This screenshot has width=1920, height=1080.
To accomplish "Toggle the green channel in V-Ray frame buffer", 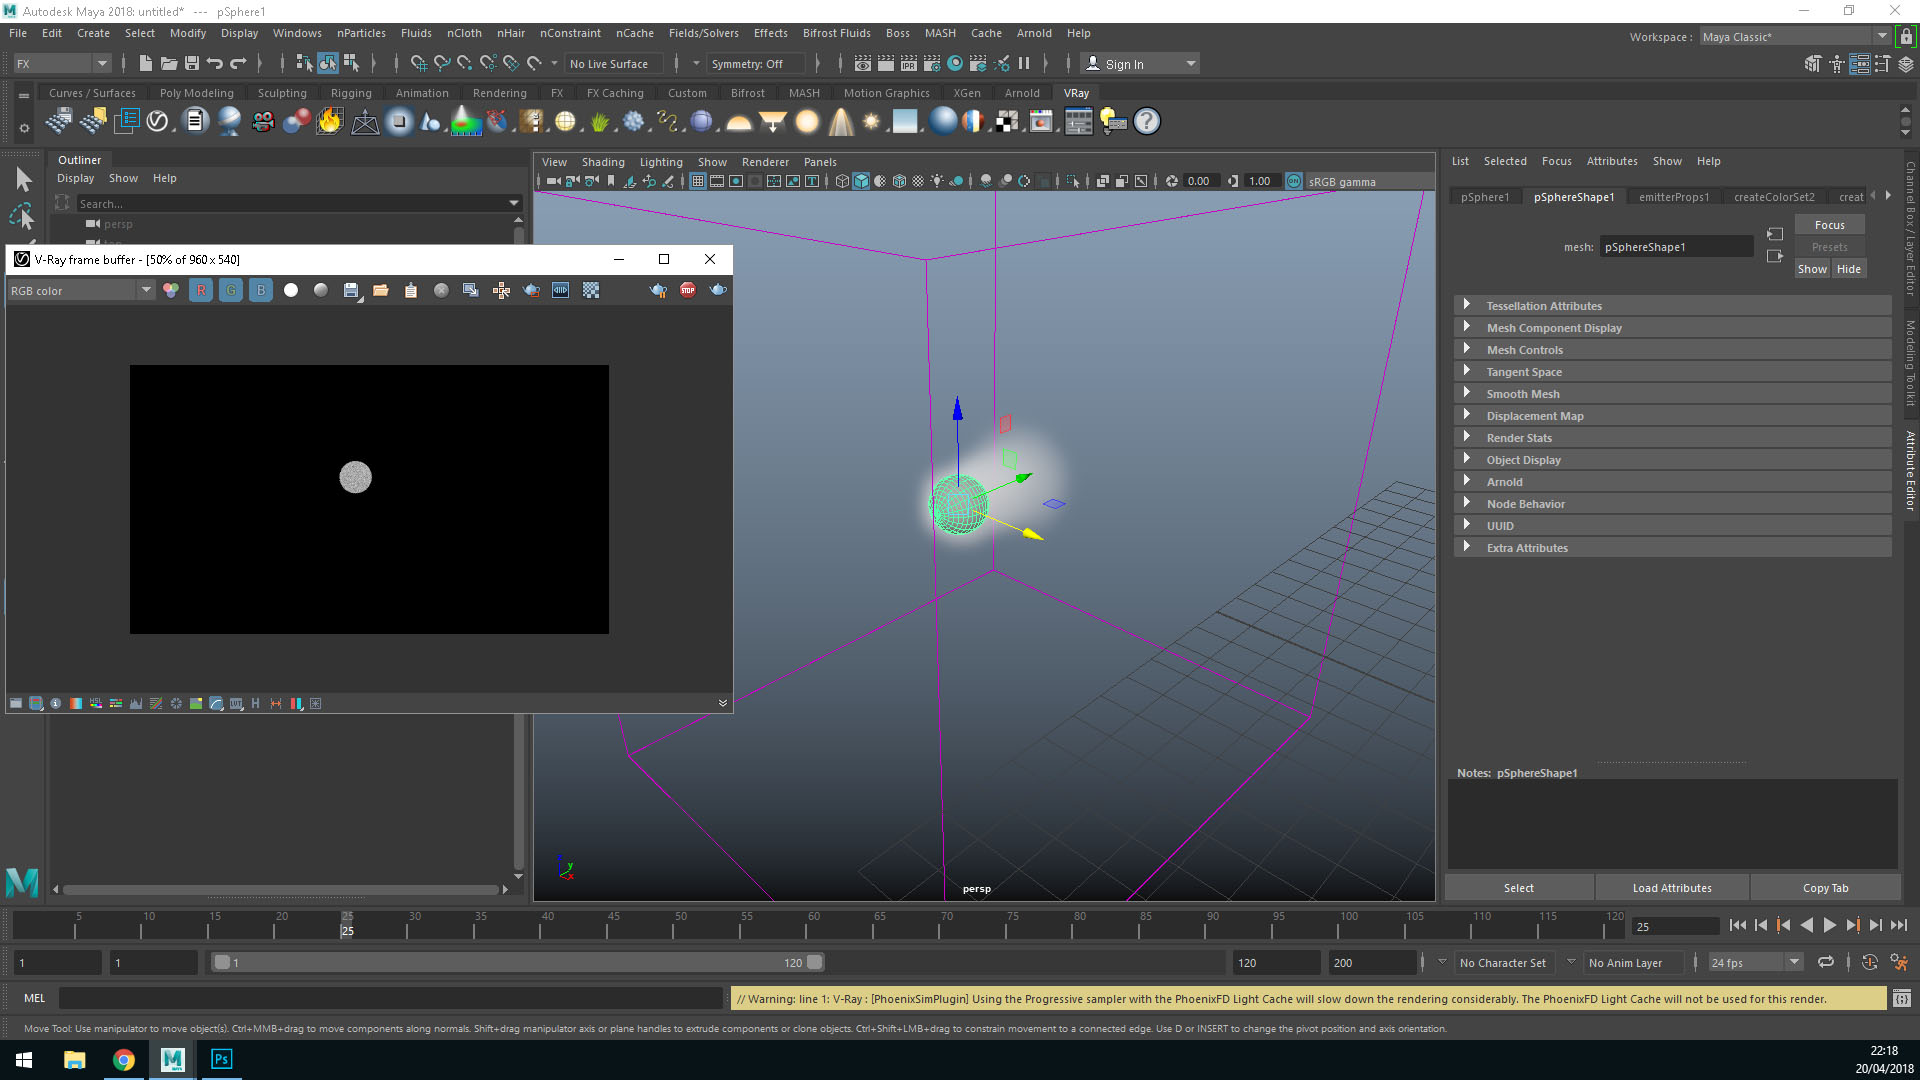I will 231,290.
